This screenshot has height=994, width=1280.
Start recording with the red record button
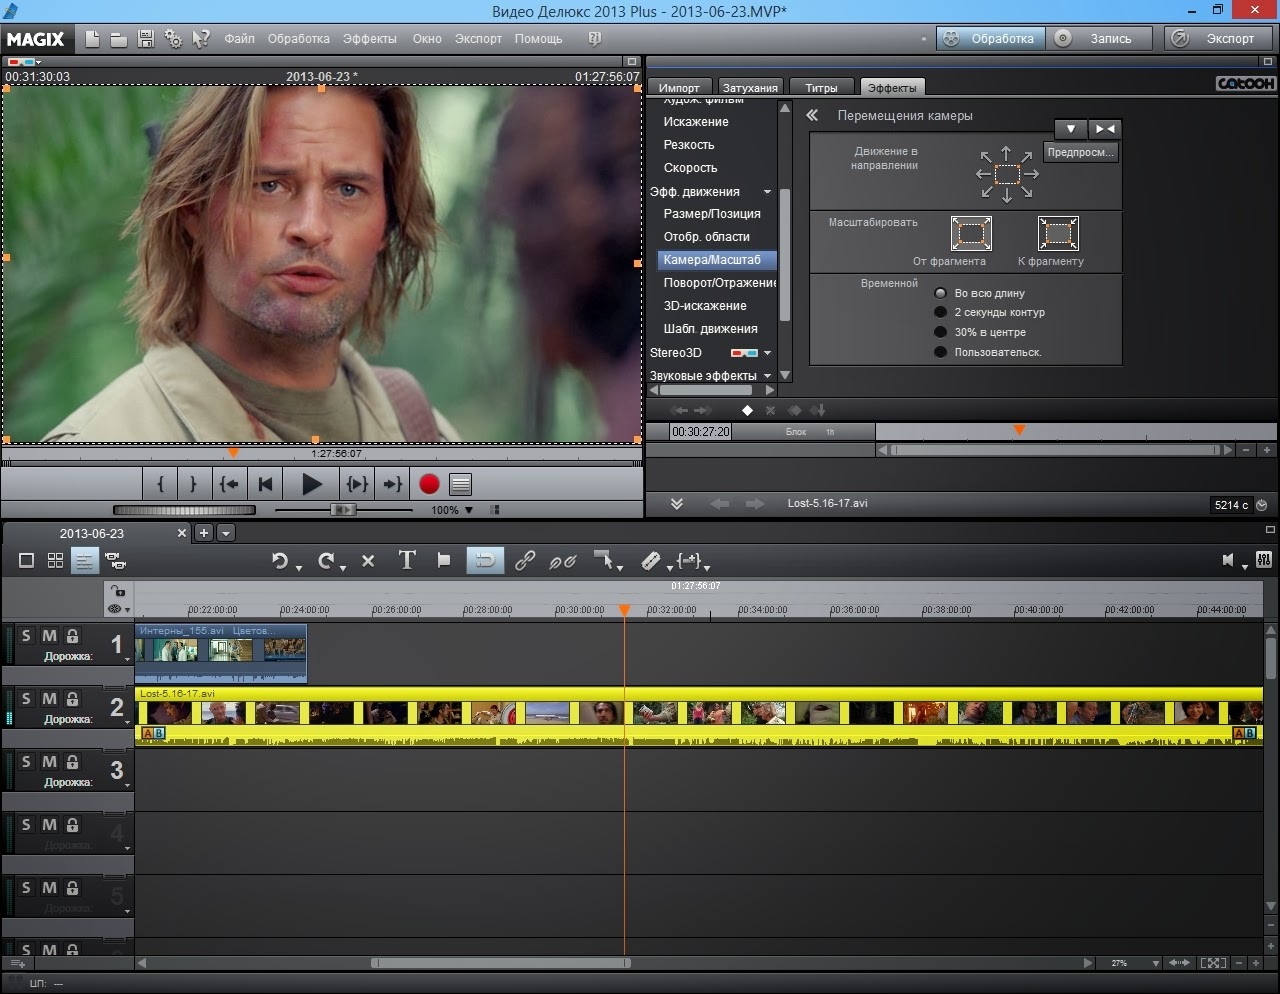pyautogui.click(x=429, y=484)
